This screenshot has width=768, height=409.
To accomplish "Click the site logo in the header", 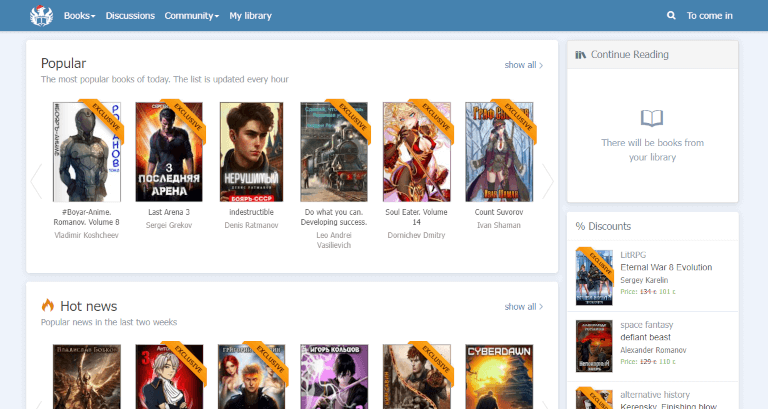I will coord(41,16).
